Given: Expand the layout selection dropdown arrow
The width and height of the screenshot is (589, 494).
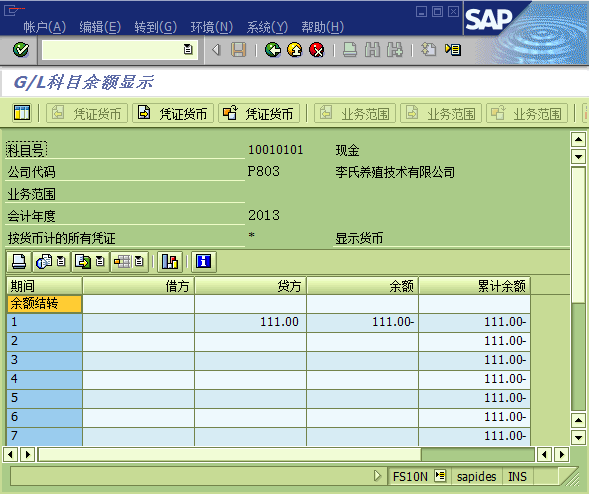Looking at the screenshot, I should pos(139,261).
